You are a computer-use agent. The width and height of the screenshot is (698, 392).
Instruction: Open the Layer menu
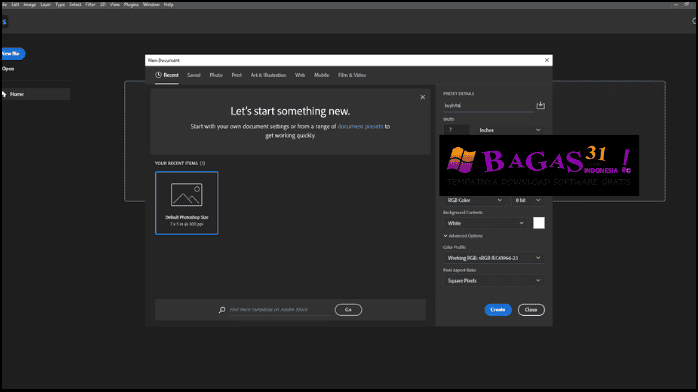click(45, 4)
